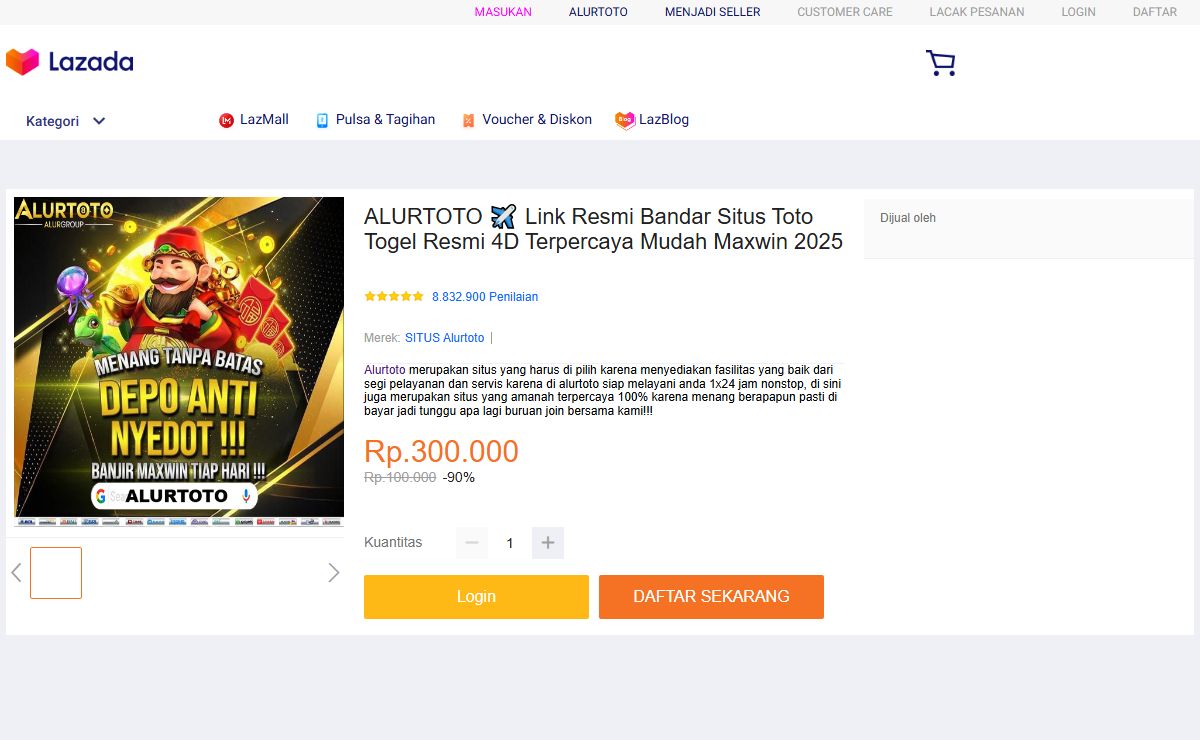Open Menjadi Seller in top bar
This screenshot has height=740, width=1200.
713,12
